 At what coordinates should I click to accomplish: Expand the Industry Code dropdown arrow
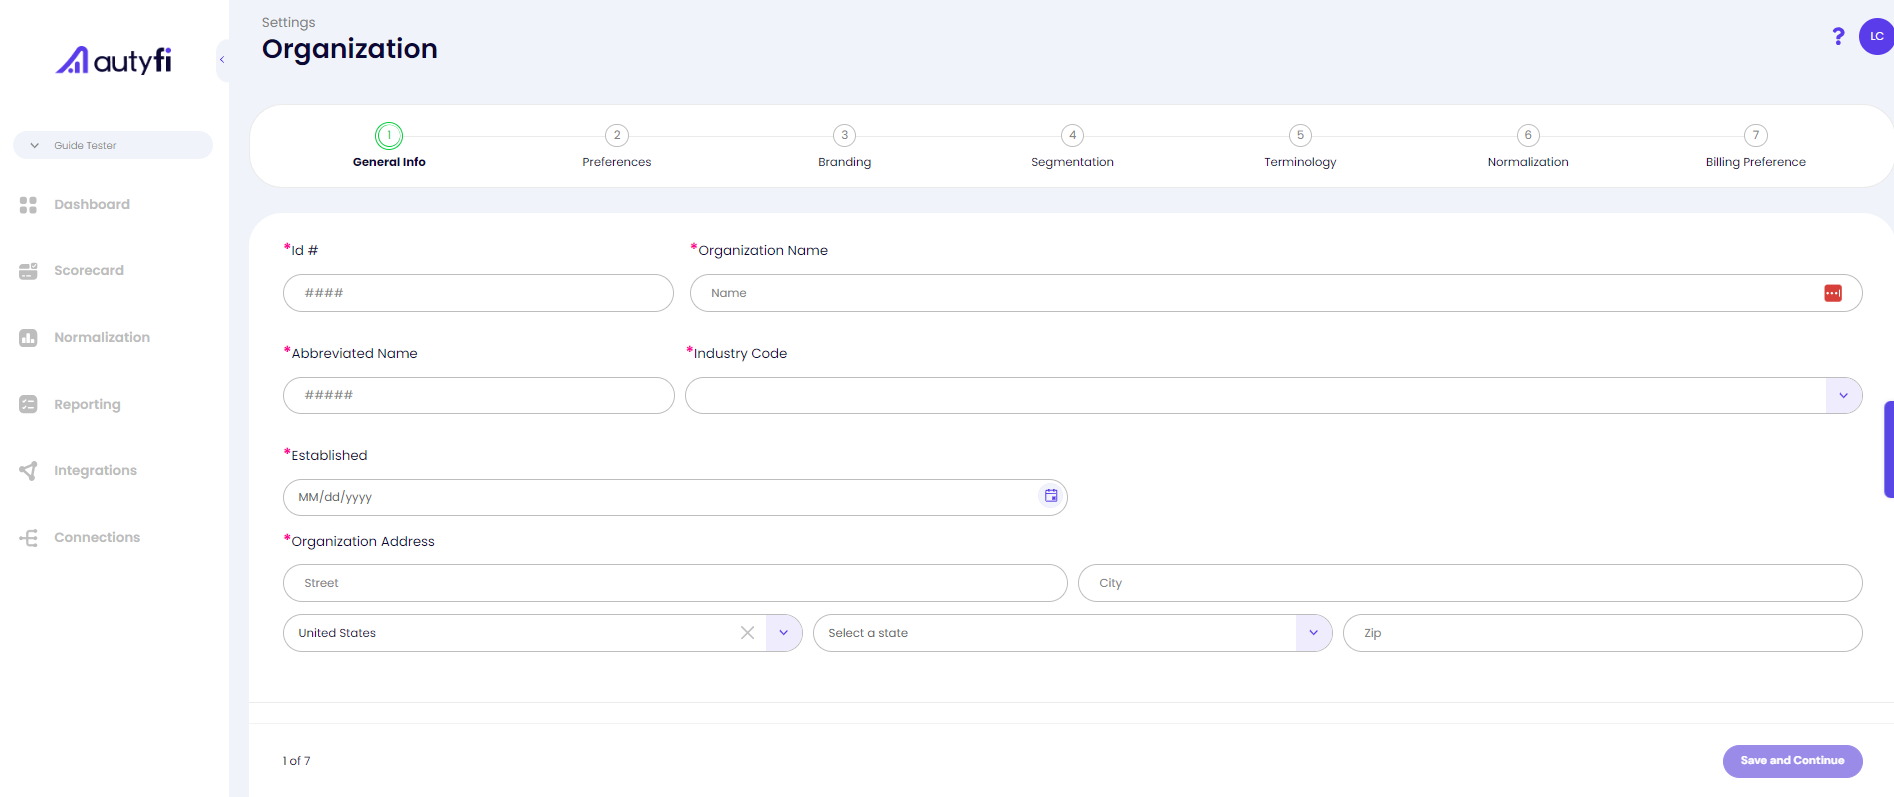click(1844, 395)
